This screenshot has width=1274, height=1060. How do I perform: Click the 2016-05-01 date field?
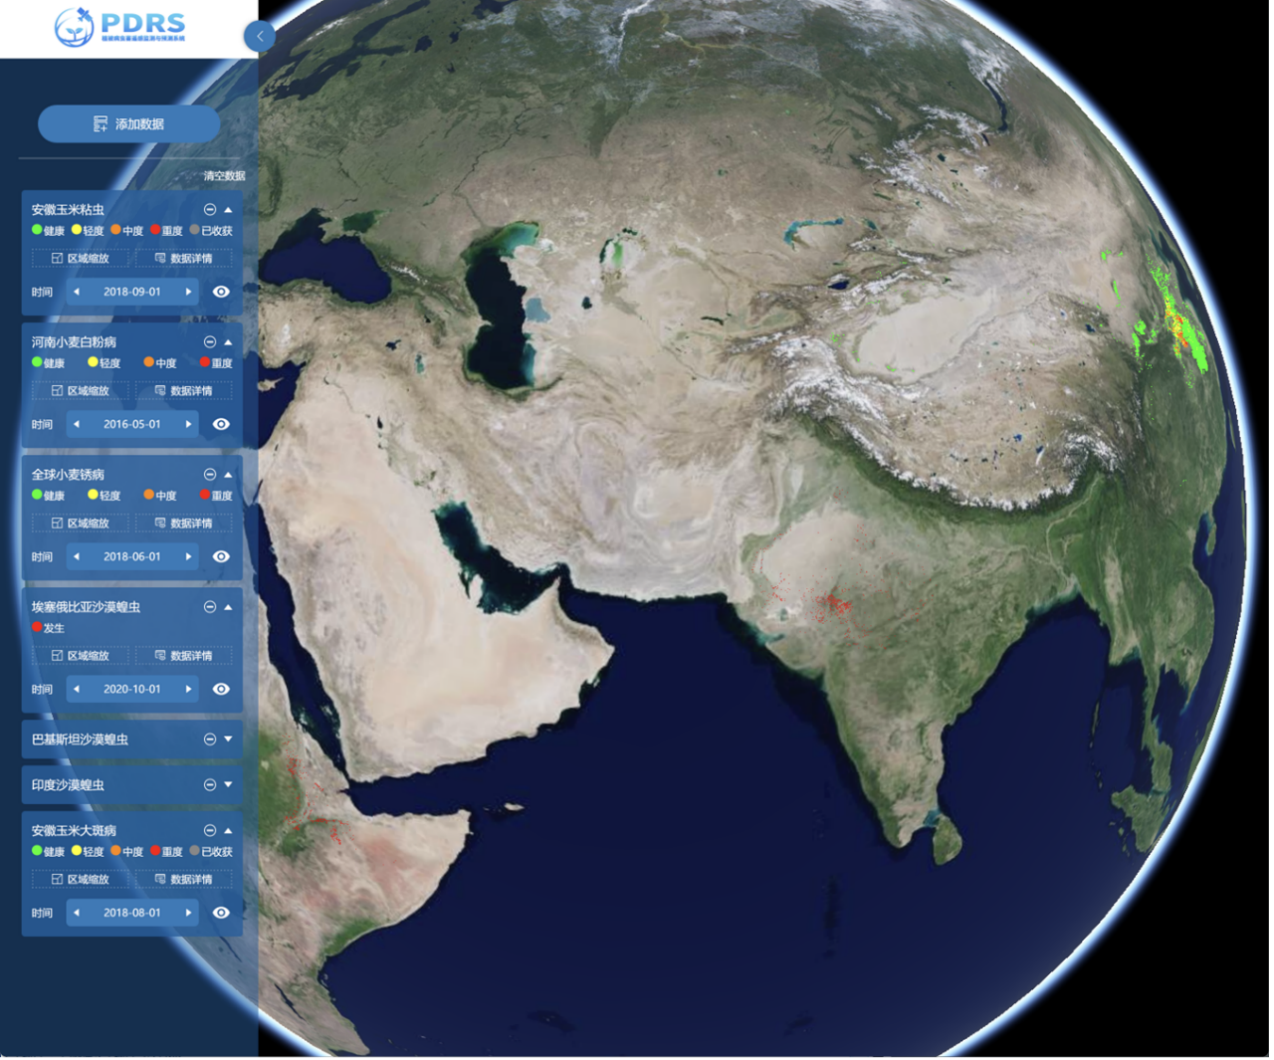coord(132,424)
